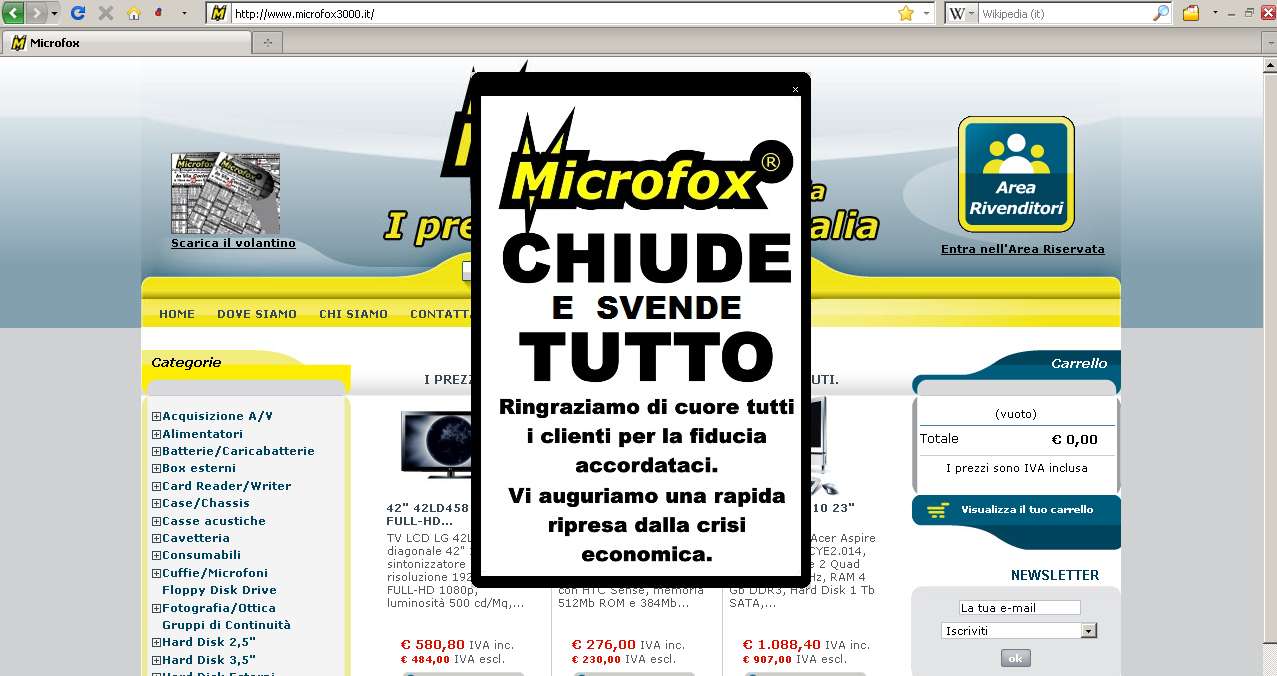Open the Wikipedia search engine selector
This screenshot has width=1277, height=676.
click(x=961, y=13)
